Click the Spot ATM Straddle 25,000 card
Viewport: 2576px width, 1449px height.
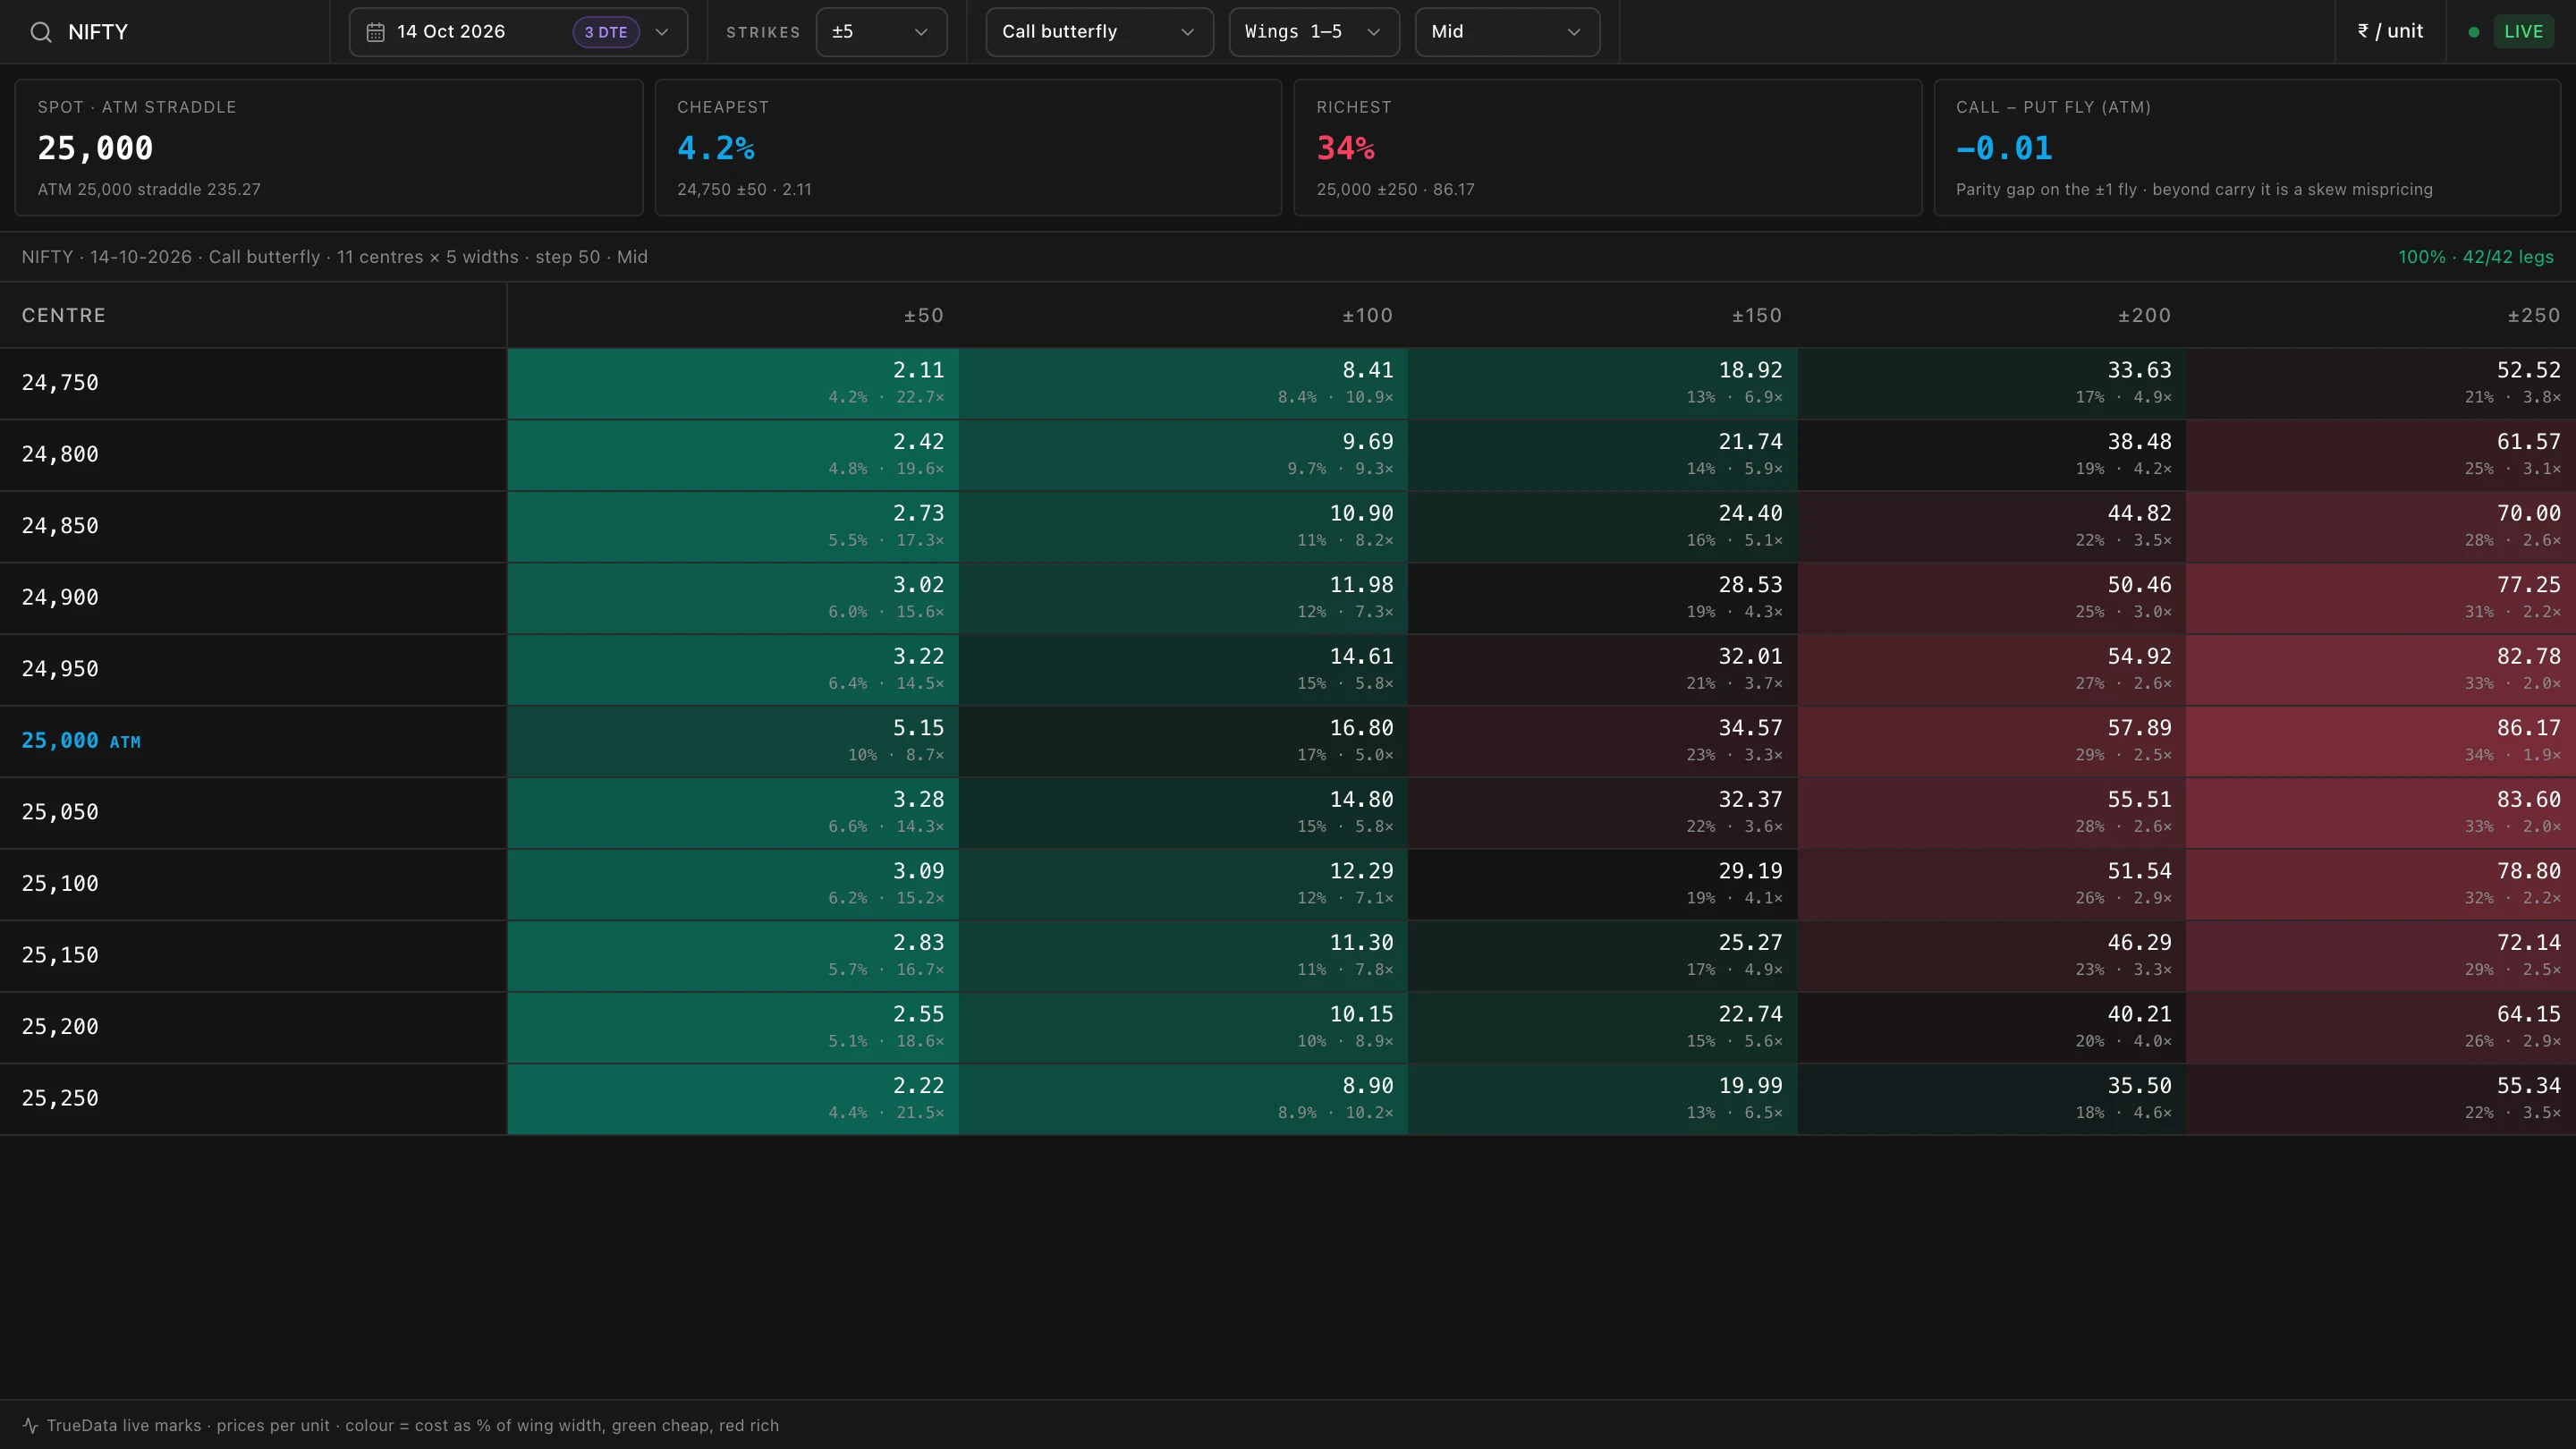coord(329,148)
